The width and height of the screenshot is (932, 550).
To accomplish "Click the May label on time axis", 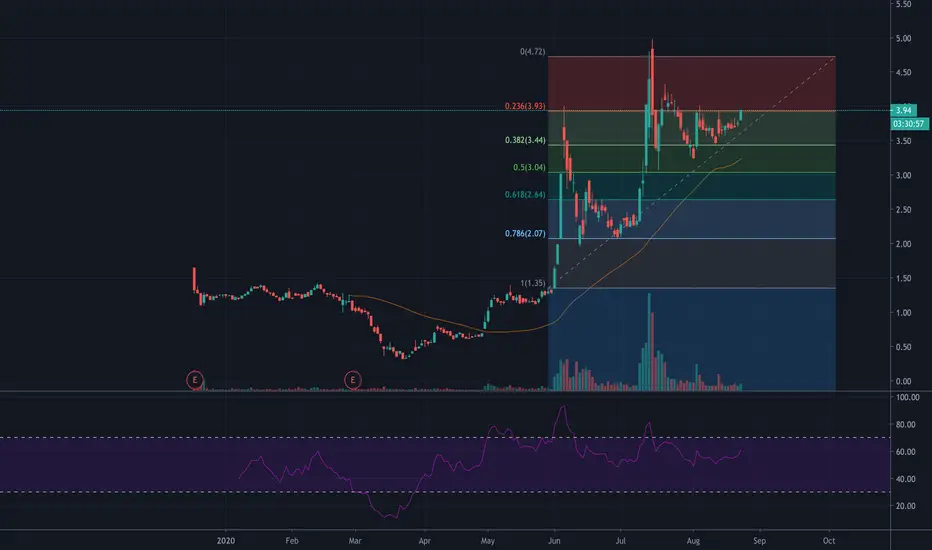I will click(487, 540).
